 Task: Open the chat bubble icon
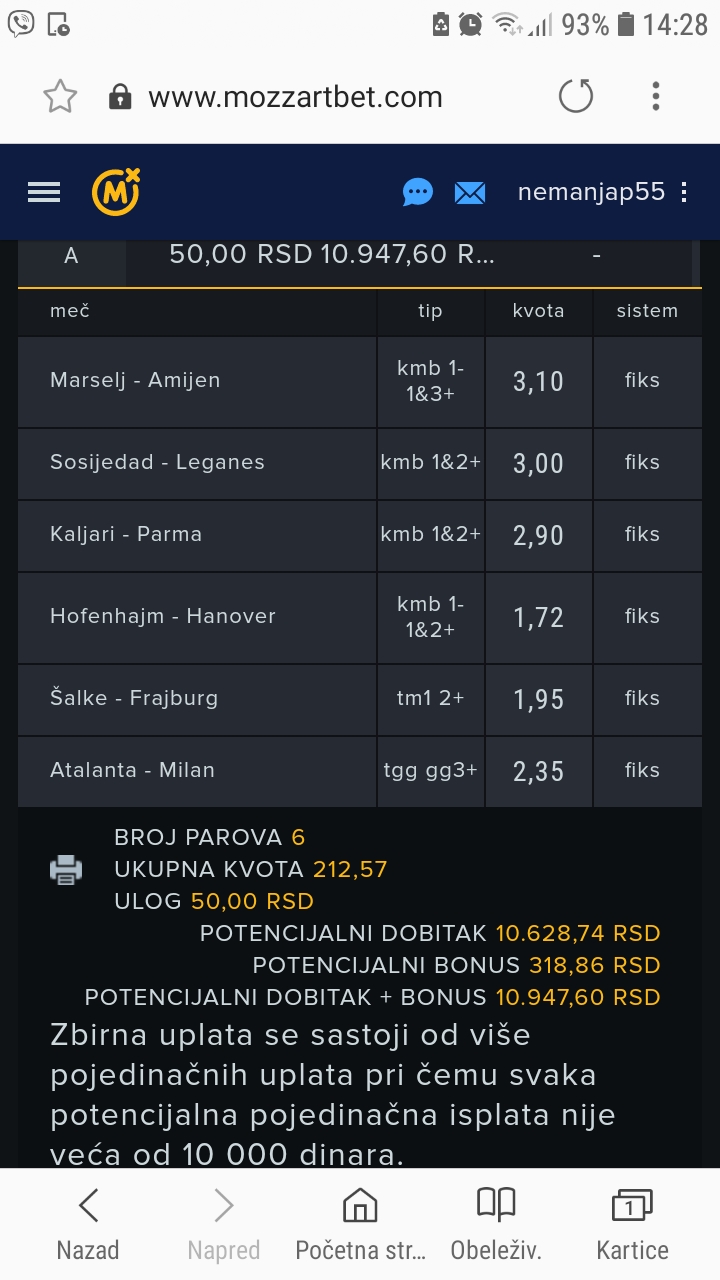point(418,192)
